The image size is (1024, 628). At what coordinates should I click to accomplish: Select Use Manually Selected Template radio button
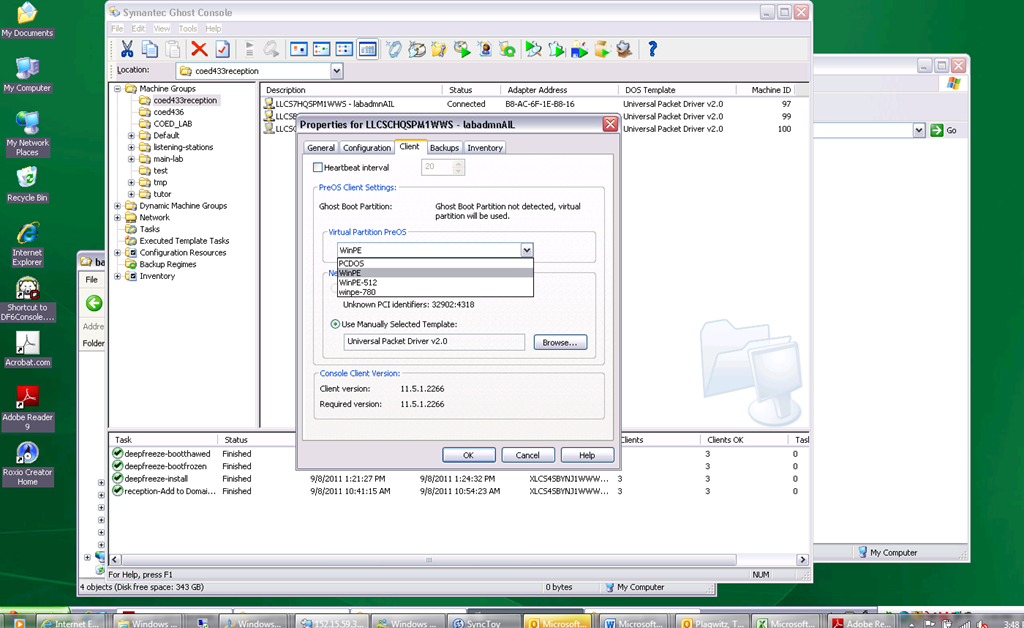[x=335, y=324]
